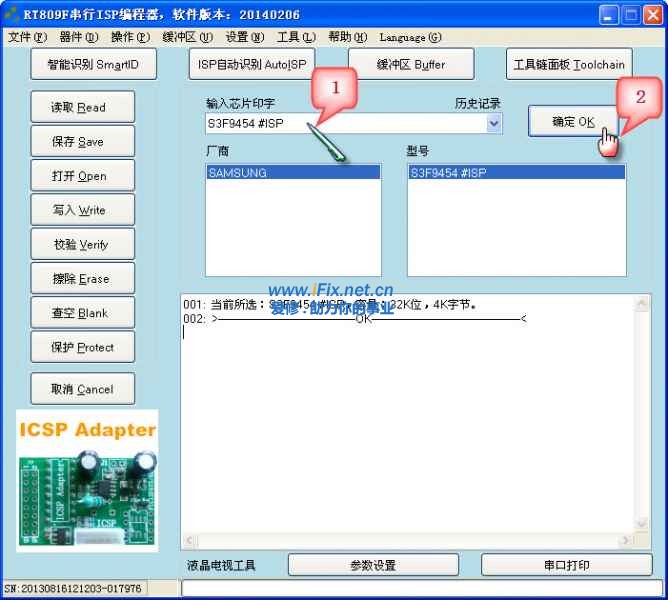Click the 打开 Open button
The image size is (668, 600).
(83, 176)
